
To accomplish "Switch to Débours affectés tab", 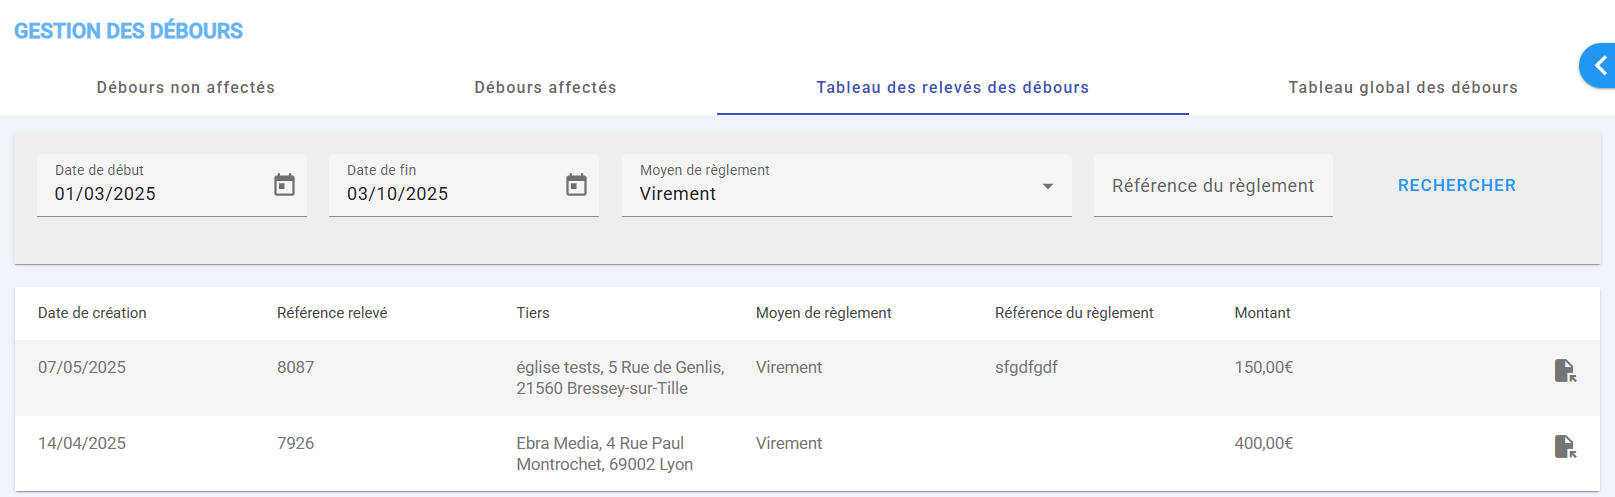I will 545,88.
